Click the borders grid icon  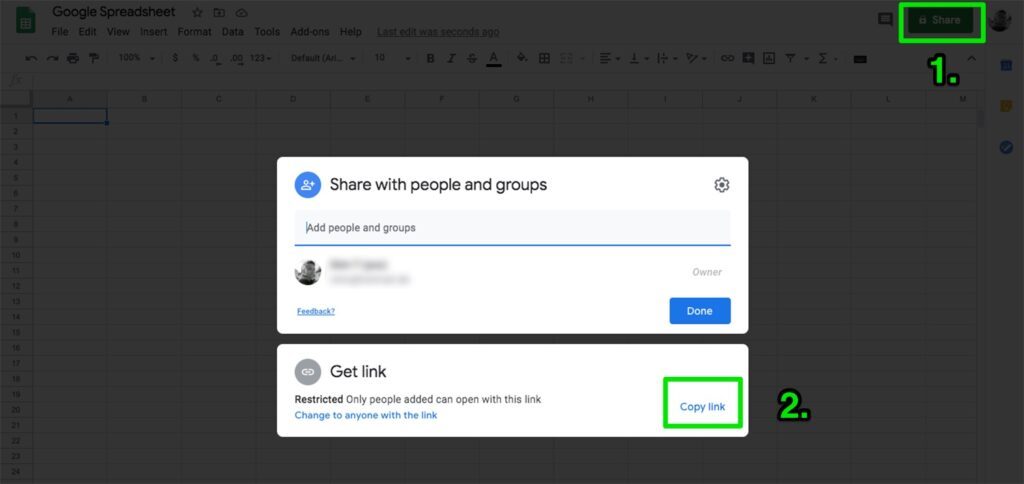click(544, 58)
